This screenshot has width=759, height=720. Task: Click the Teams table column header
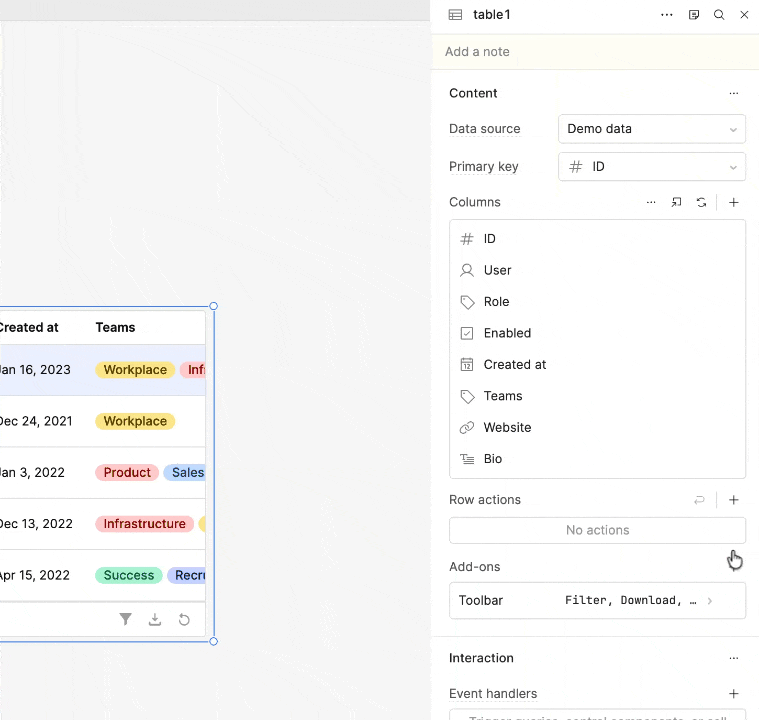[x=115, y=328]
